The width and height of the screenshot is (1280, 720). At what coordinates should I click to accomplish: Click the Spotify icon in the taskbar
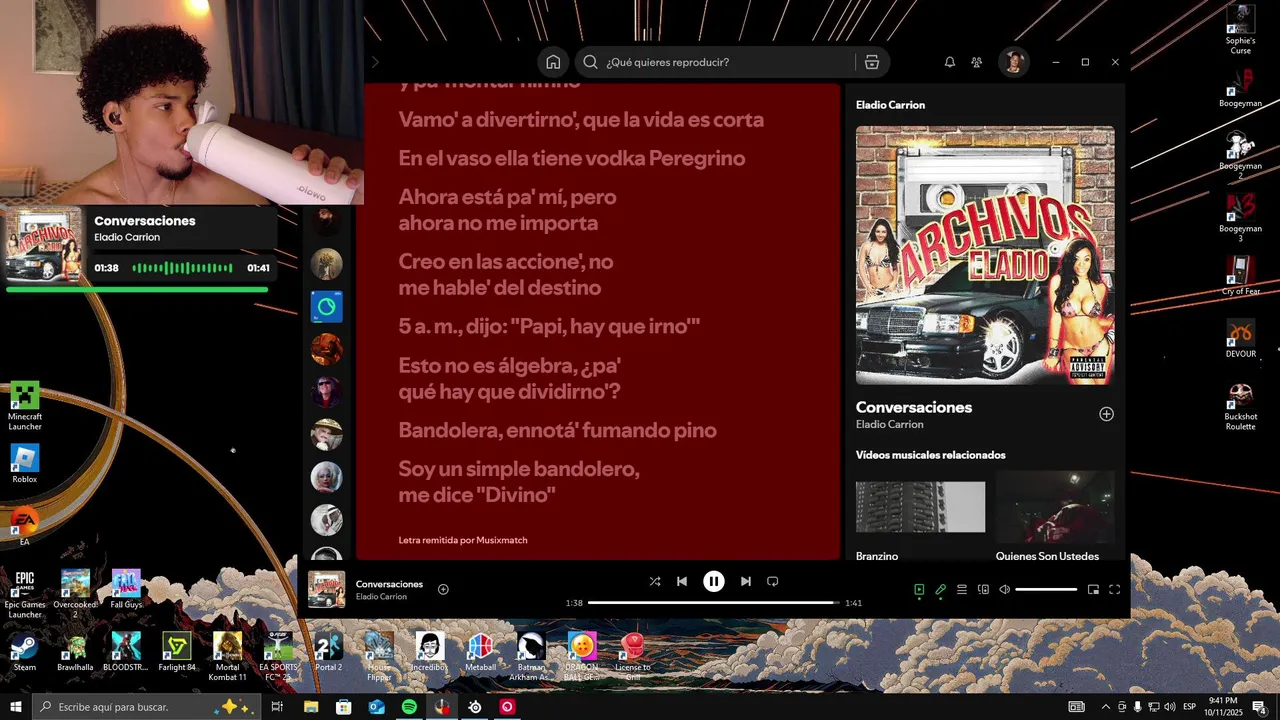pos(409,707)
